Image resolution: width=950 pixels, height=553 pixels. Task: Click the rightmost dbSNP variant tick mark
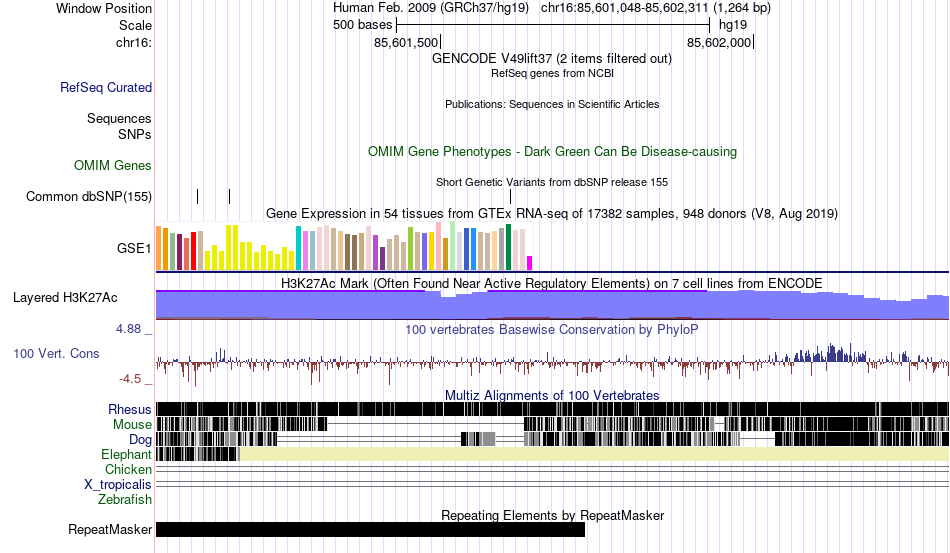511,196
